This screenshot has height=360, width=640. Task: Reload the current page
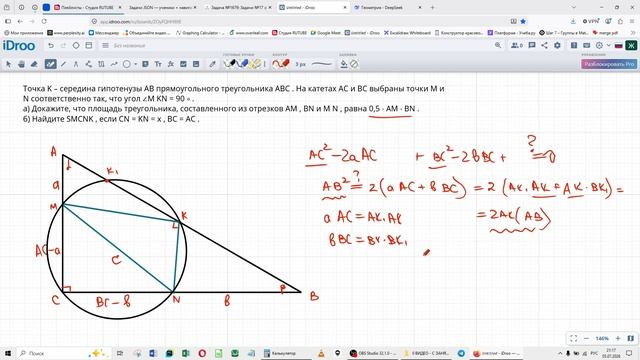click(44, 21)
